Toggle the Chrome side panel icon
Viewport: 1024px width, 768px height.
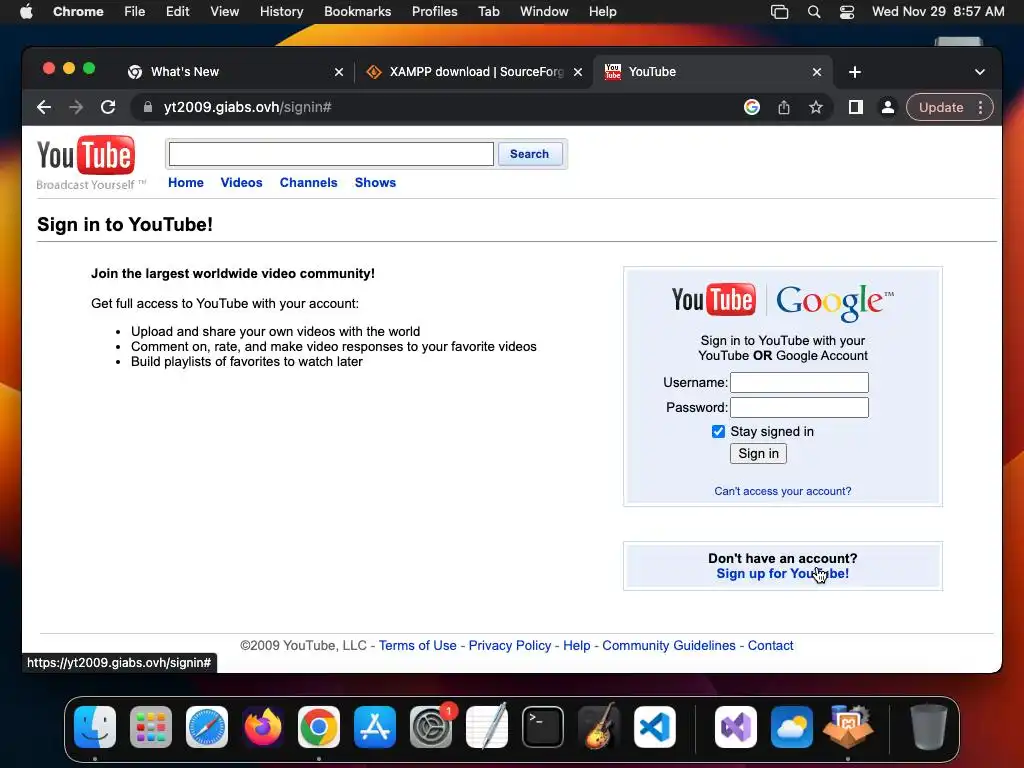(856, 107)
